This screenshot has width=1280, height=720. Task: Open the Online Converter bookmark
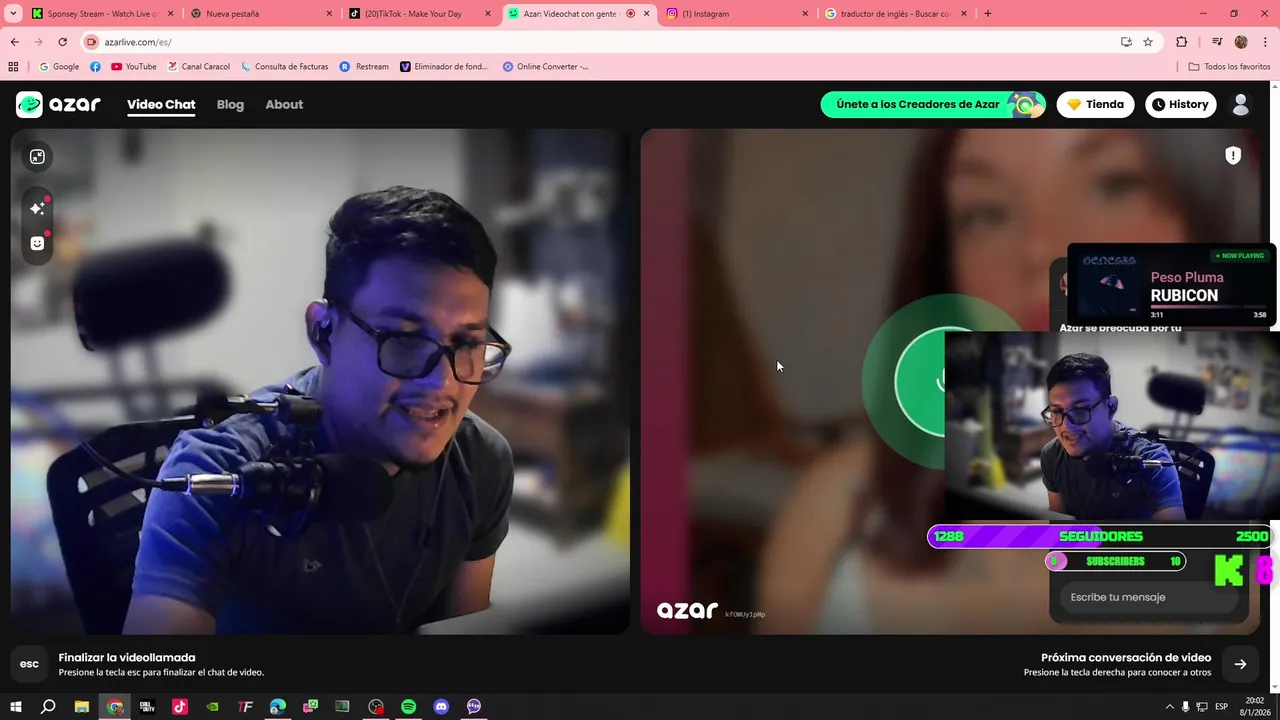[546, 67]
